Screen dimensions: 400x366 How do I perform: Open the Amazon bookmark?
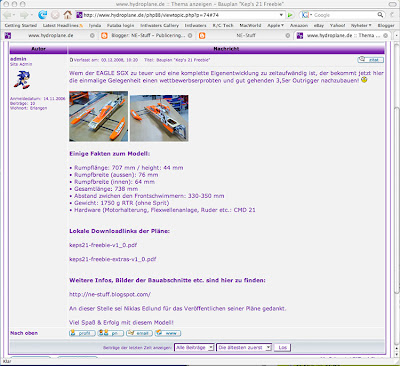pos(299,25)
